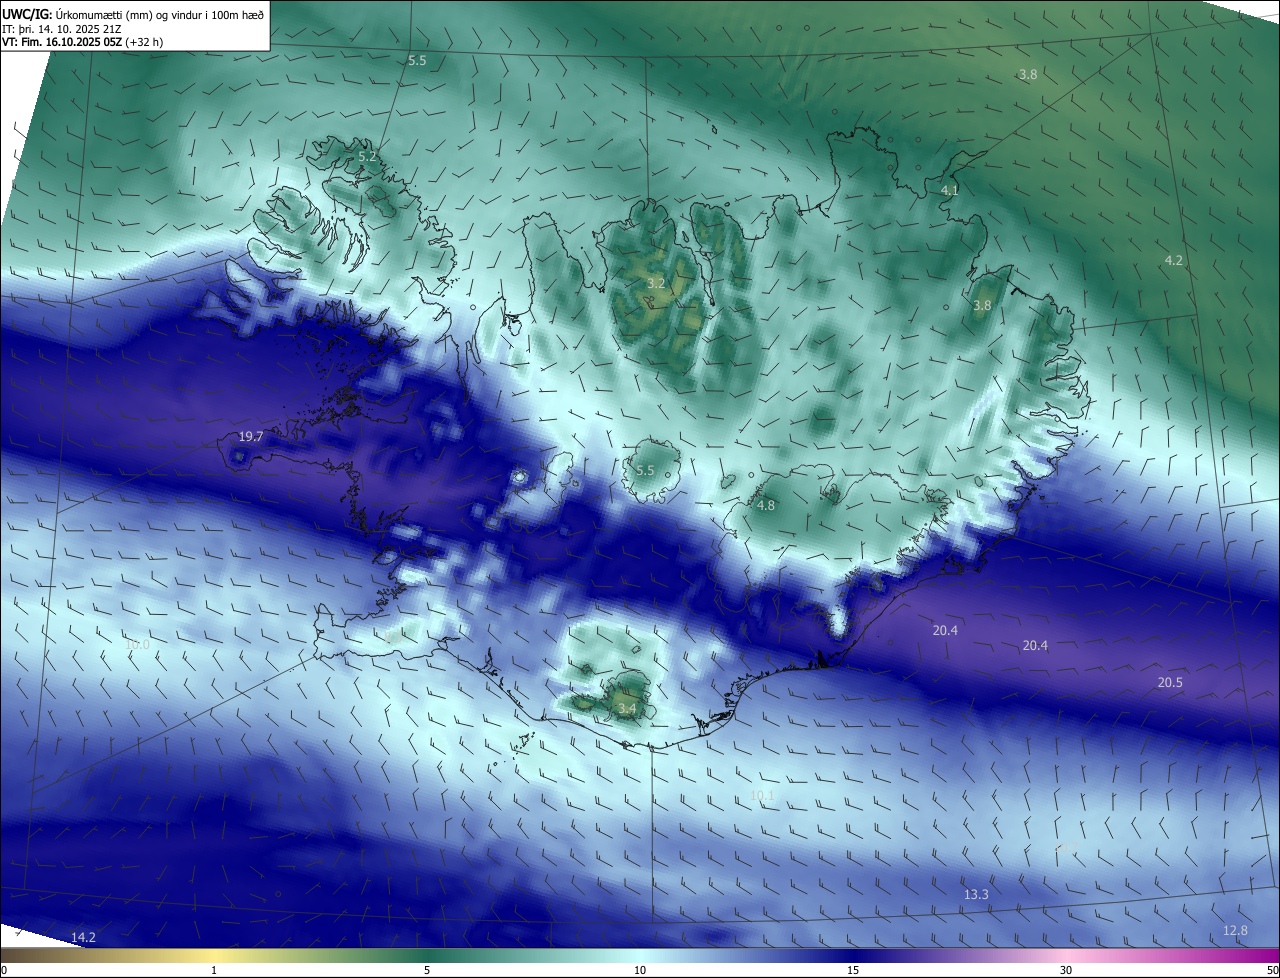Click the 30 tick on the color scale

click(x=1066, y=970)
